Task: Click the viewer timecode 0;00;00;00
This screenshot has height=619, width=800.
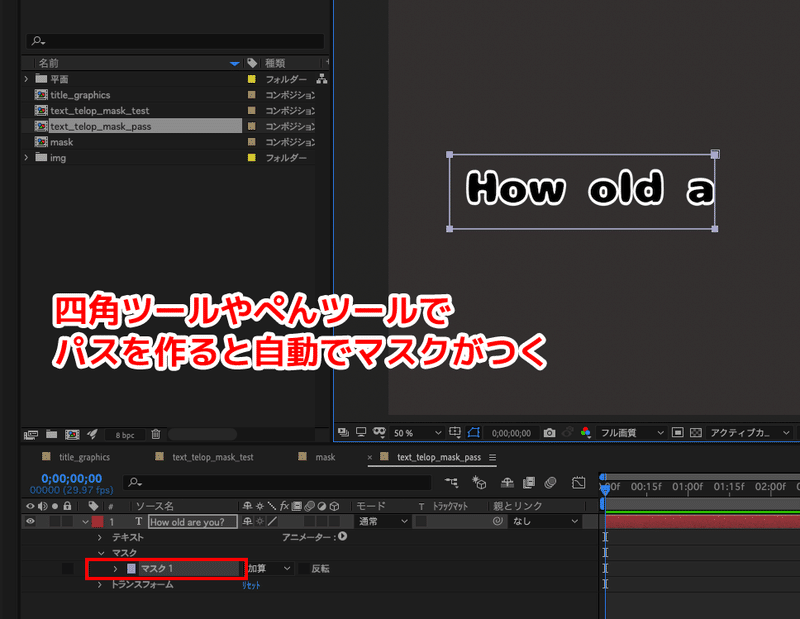Action: [x=511, y=433]
